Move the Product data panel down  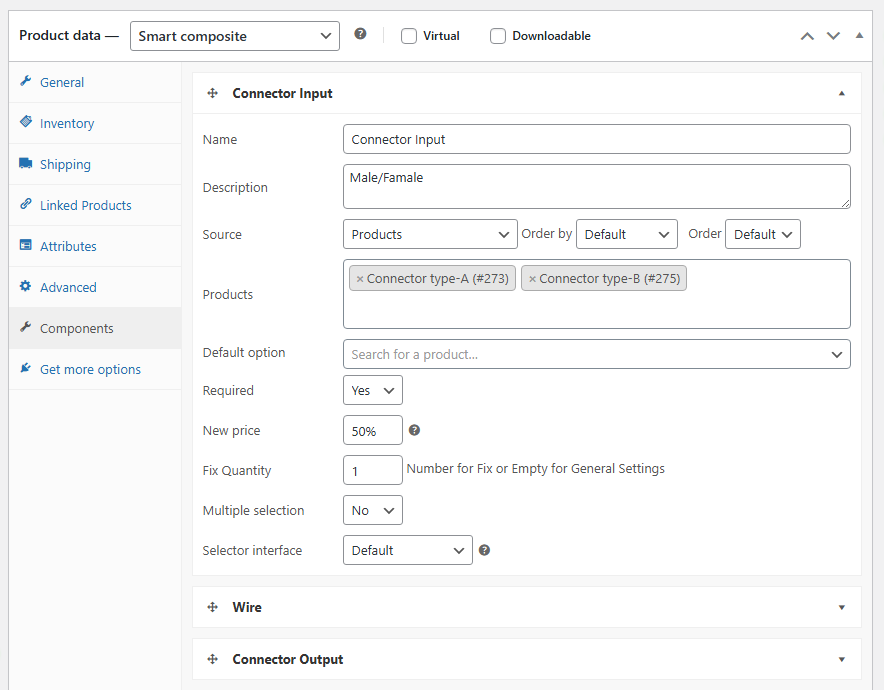click(x=833, y=36)
